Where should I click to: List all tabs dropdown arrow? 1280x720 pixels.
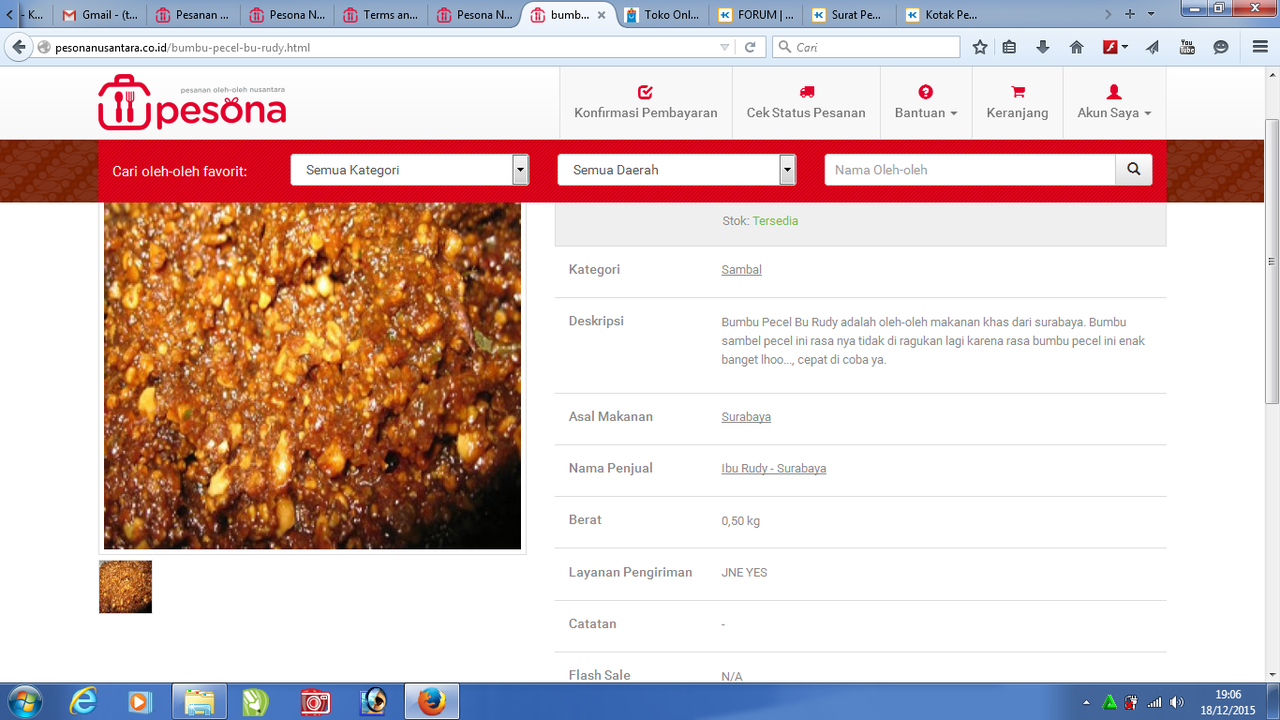coord(1151,14)
